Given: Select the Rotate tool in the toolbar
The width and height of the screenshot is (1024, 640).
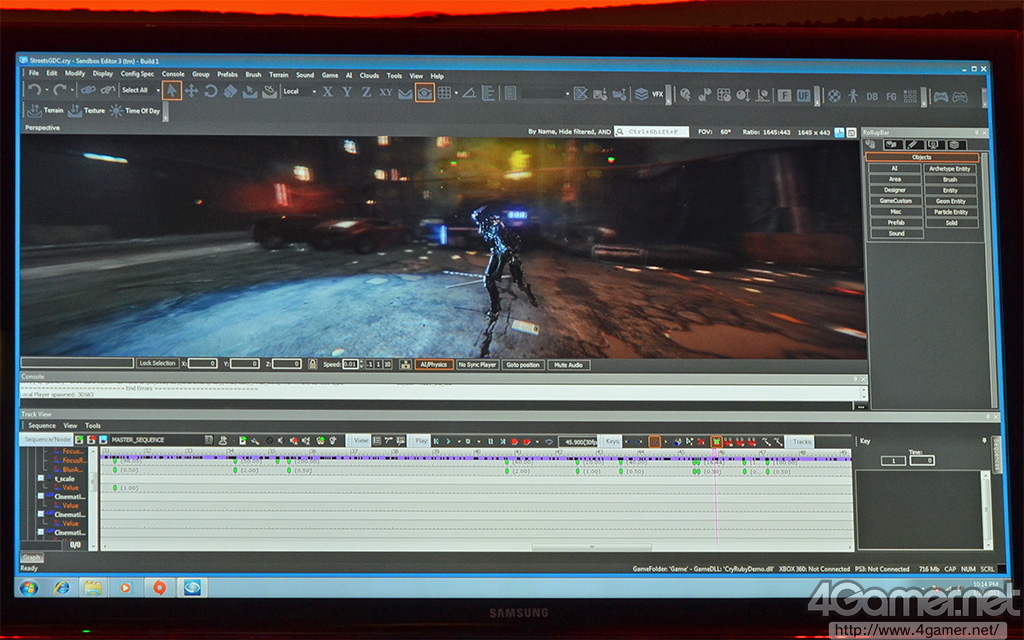Looking at the screenshot, I should 210,91.
